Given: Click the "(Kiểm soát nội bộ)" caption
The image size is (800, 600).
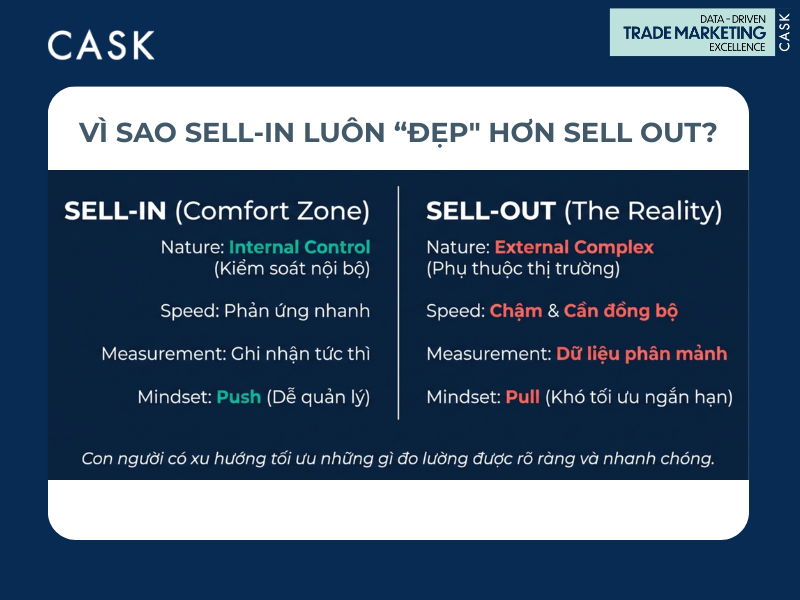Looking at the screenshot, I should (x=292, y=268).
